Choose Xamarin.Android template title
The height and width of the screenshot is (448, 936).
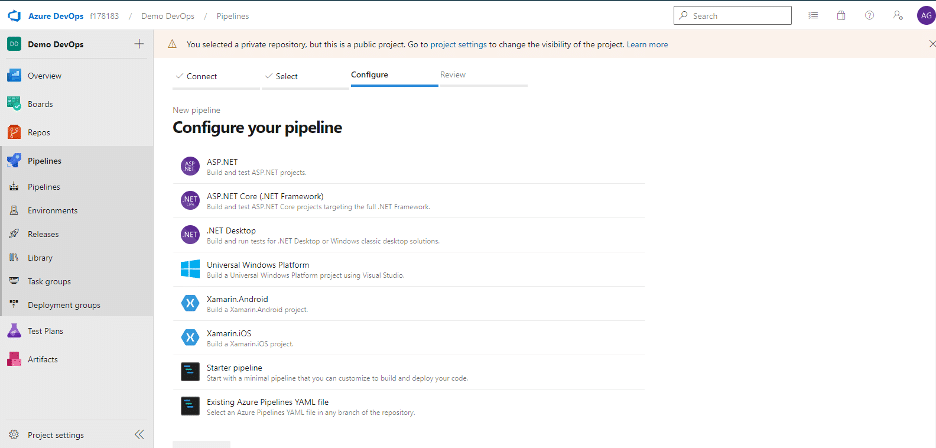(237, 299)
